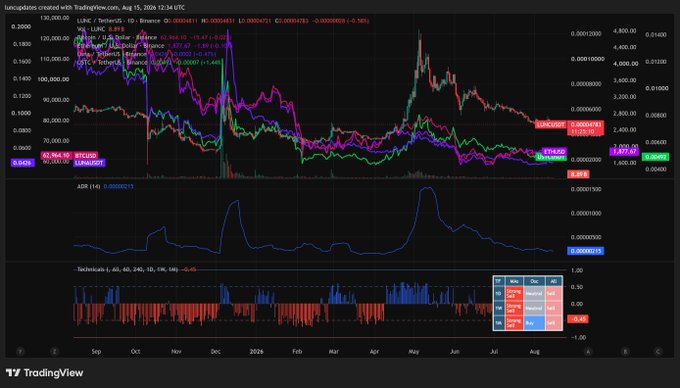
Task: Click the Sell cell in the 1D row
Action: [x=553, y=293]
